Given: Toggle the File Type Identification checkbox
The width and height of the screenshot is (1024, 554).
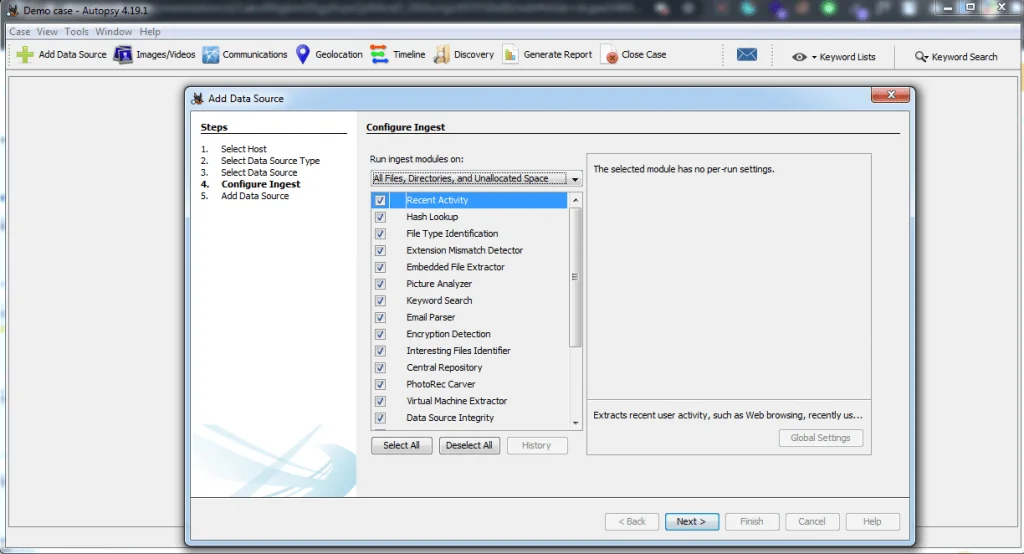Looking at the screenshot, I should [x=380, y=234].
